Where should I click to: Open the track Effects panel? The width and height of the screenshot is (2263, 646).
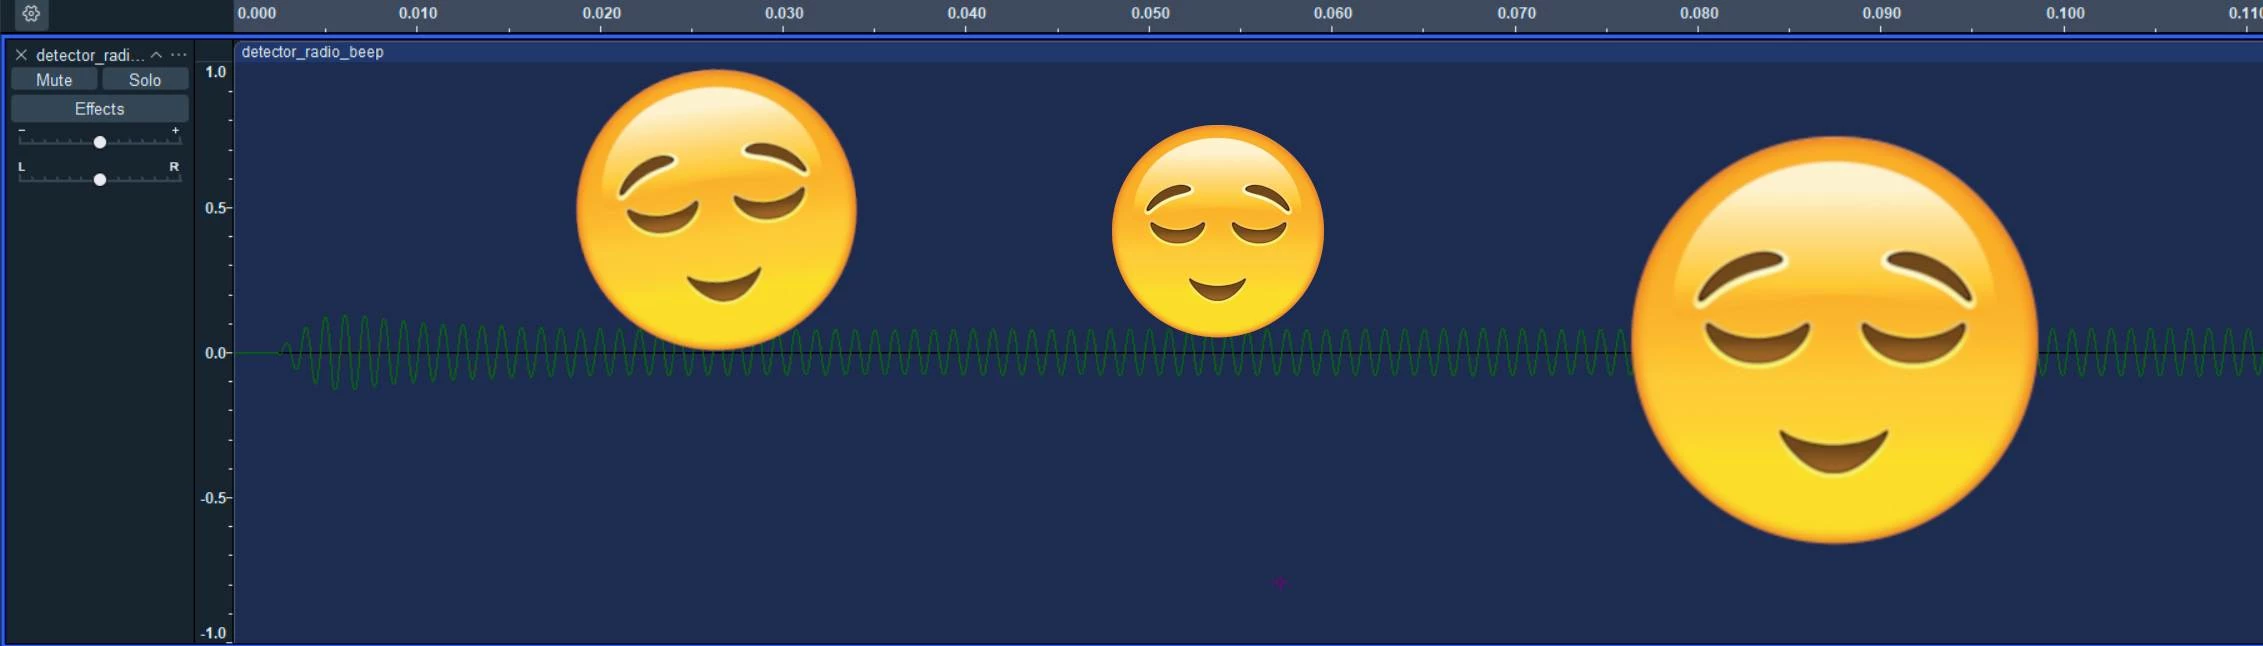pos(100,109)
